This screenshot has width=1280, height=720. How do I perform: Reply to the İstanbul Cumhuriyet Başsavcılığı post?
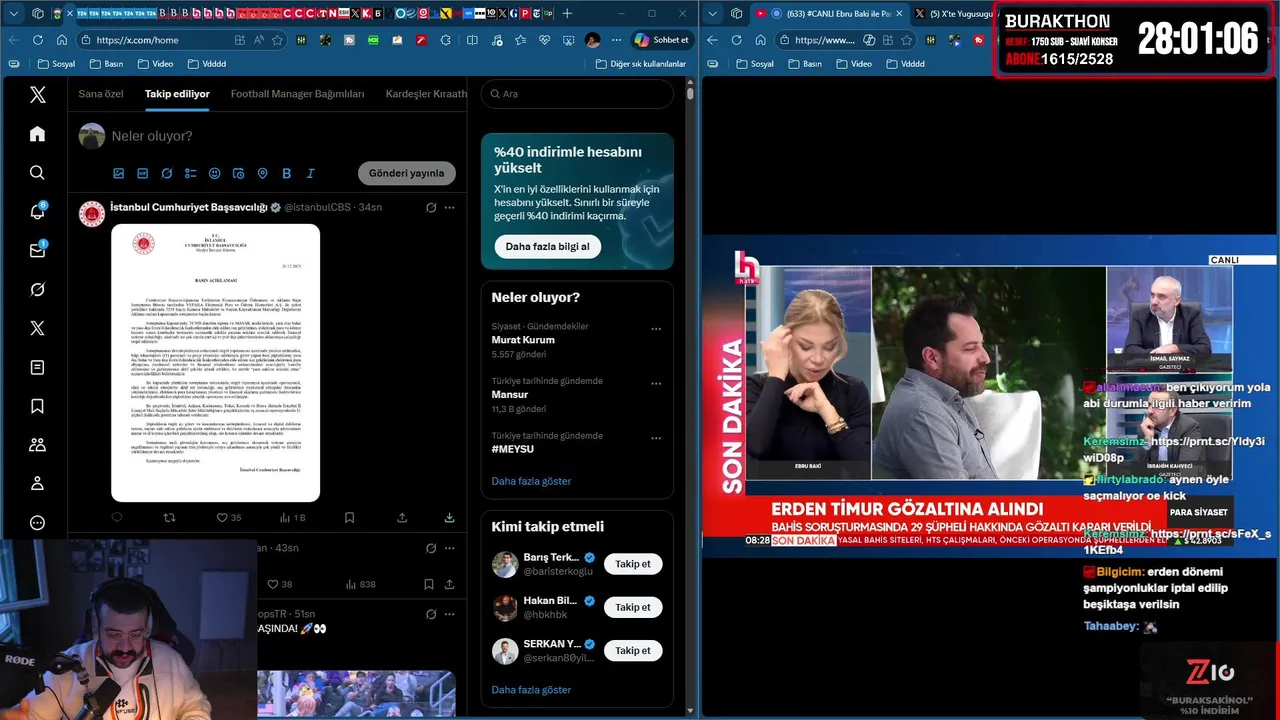pos(117,518)
